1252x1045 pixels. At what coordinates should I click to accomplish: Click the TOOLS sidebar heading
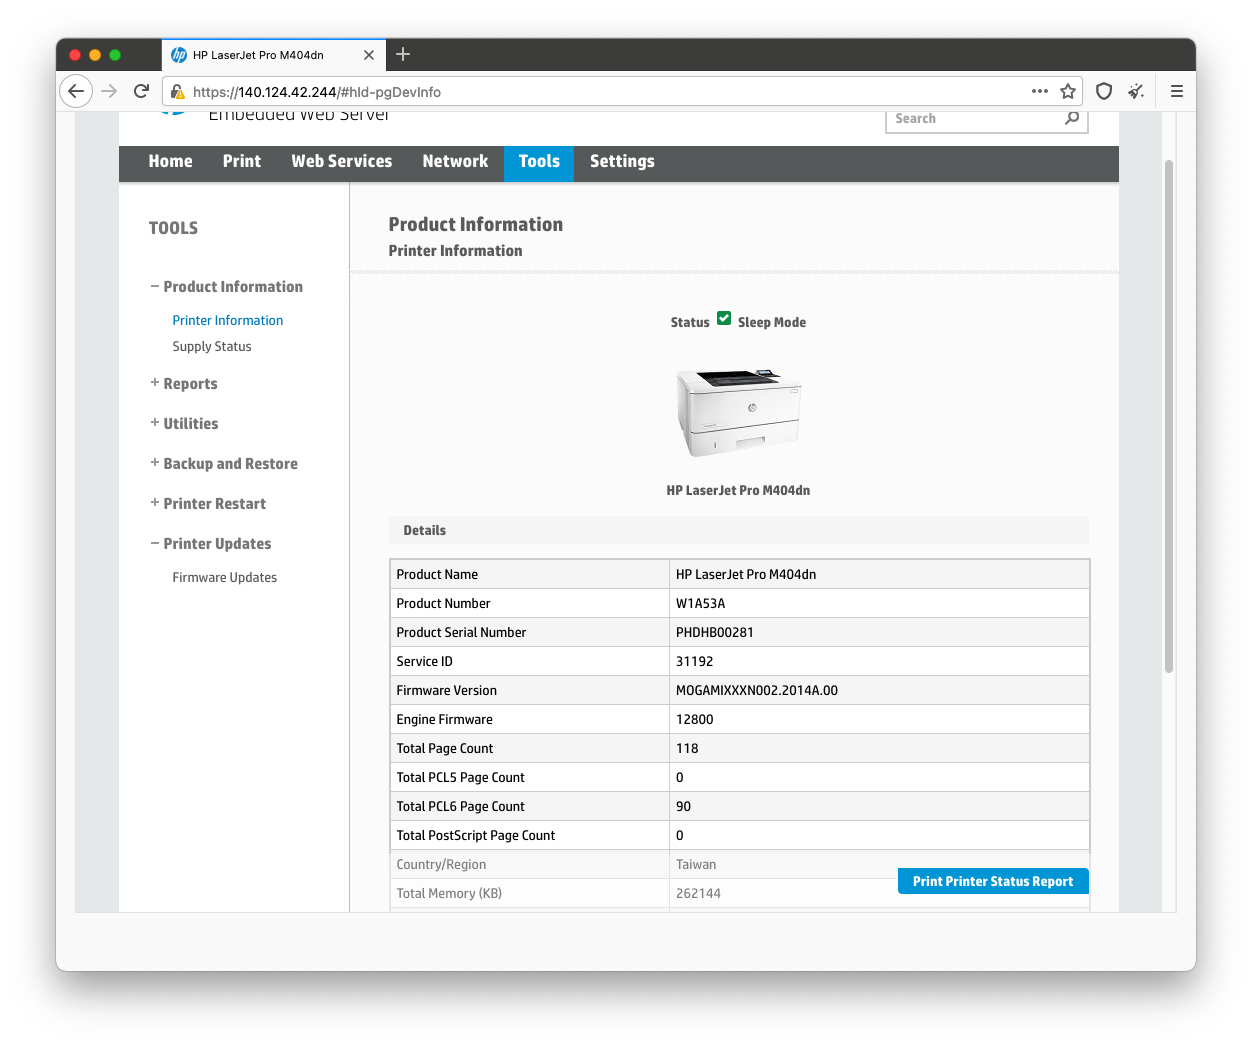174,228
